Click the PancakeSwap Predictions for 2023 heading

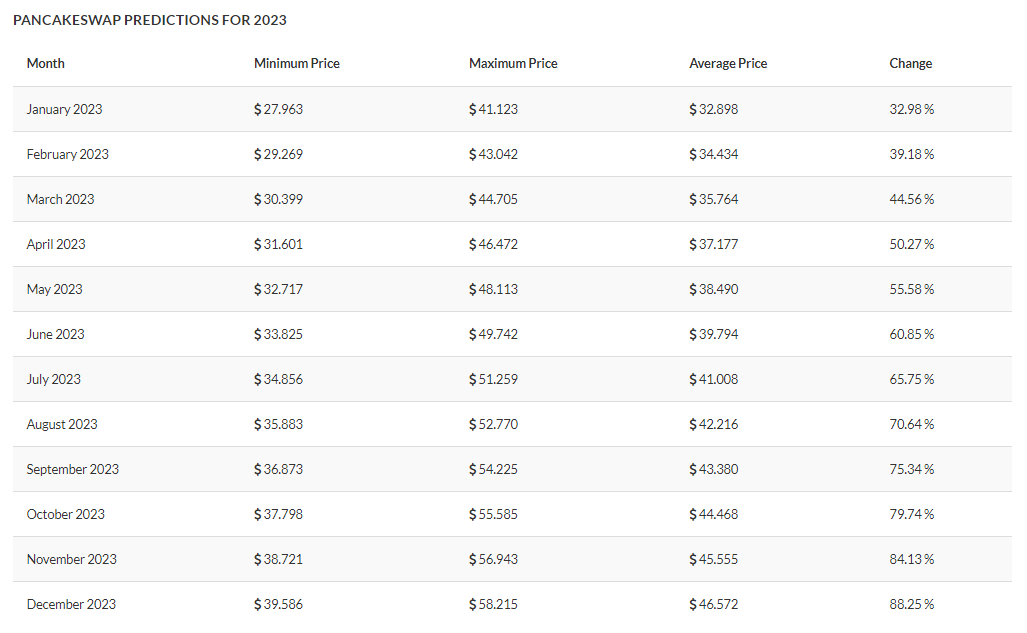point(150,20)
